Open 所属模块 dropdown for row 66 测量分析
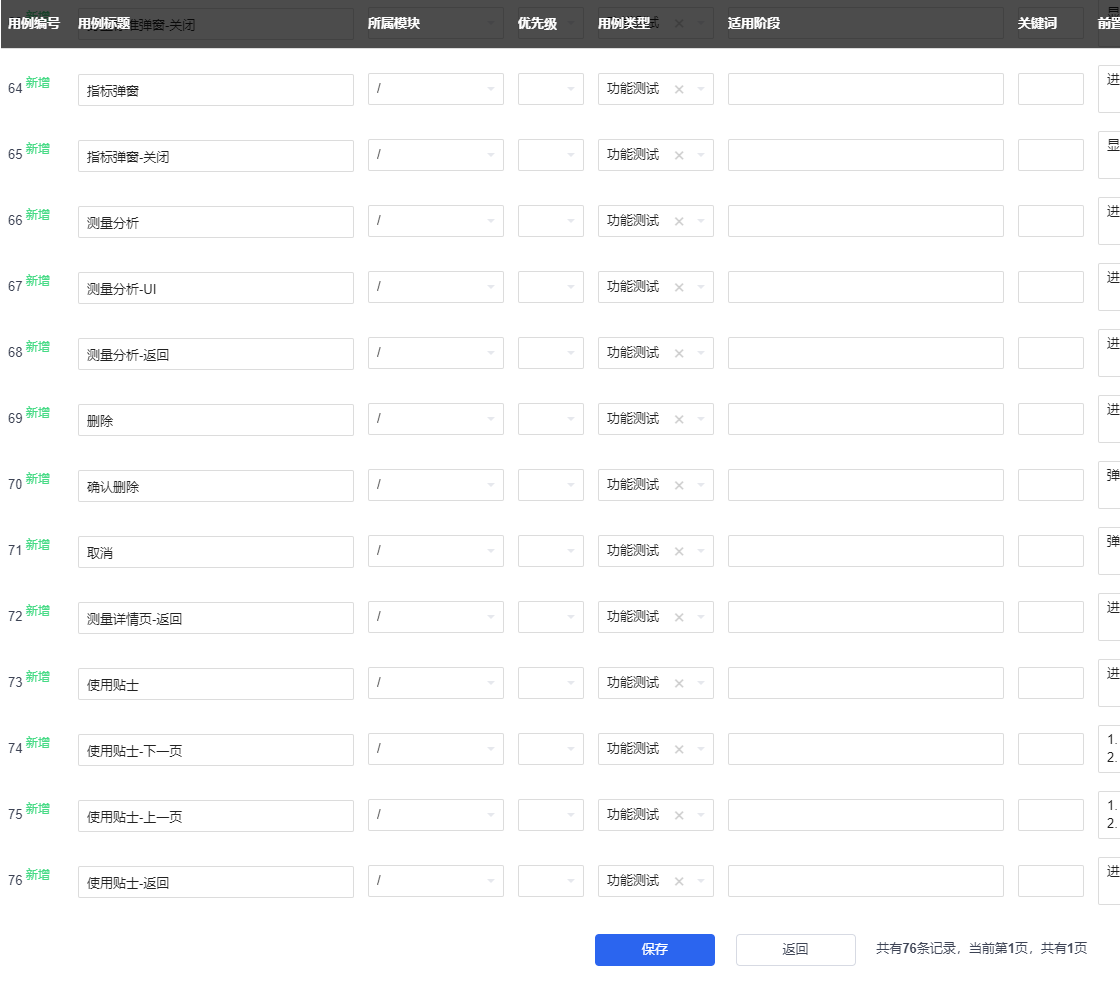1120x991 pixels. click(436, 221)
